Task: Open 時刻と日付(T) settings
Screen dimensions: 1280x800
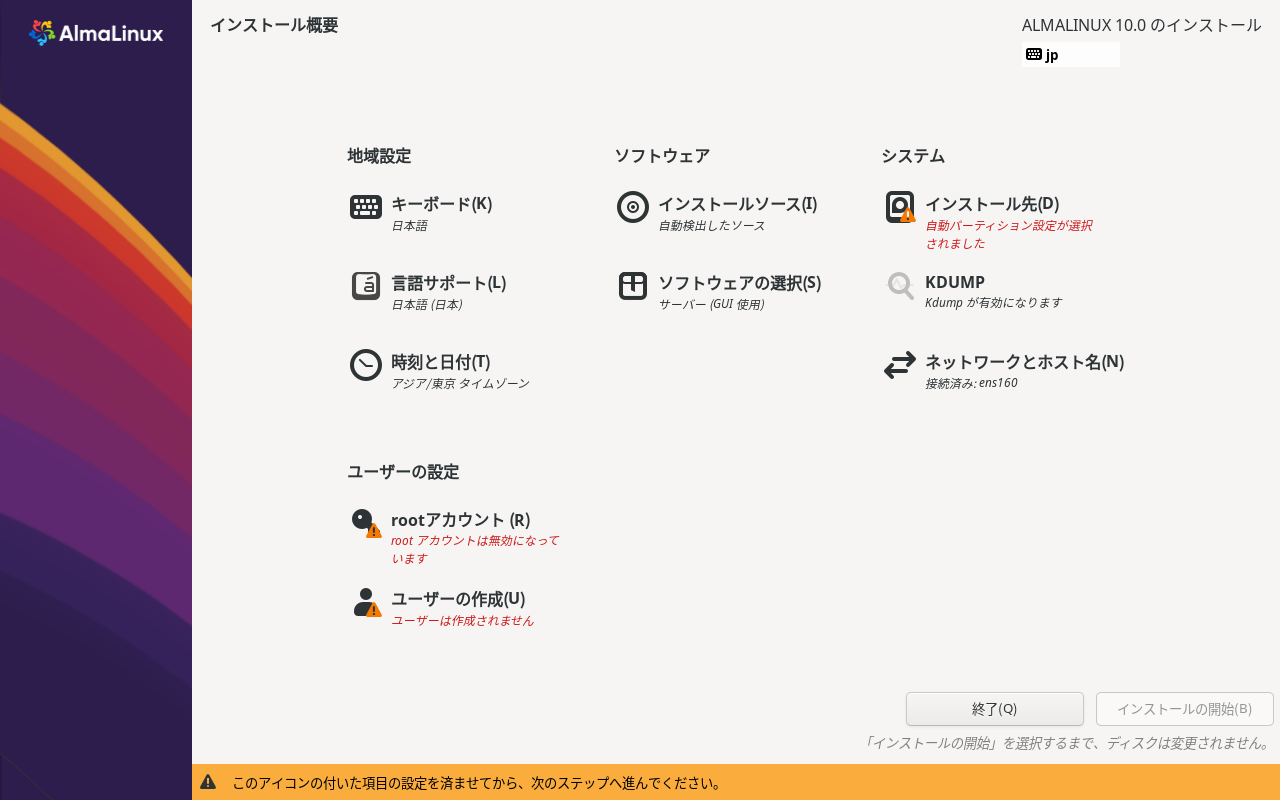Action: [x=441, y=362]
